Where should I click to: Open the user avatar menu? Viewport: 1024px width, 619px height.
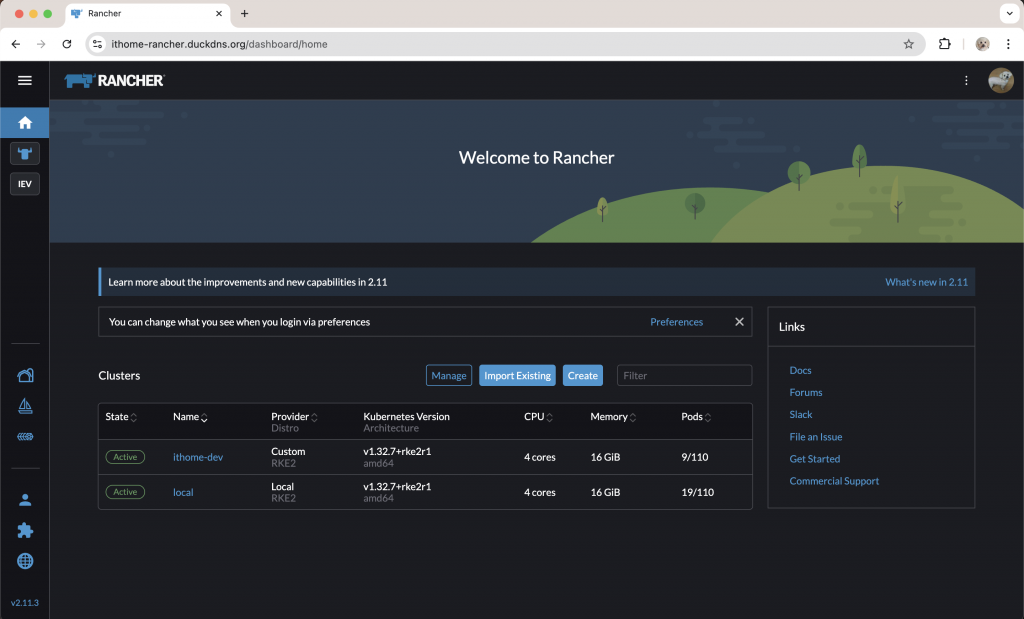(1000, 80)
